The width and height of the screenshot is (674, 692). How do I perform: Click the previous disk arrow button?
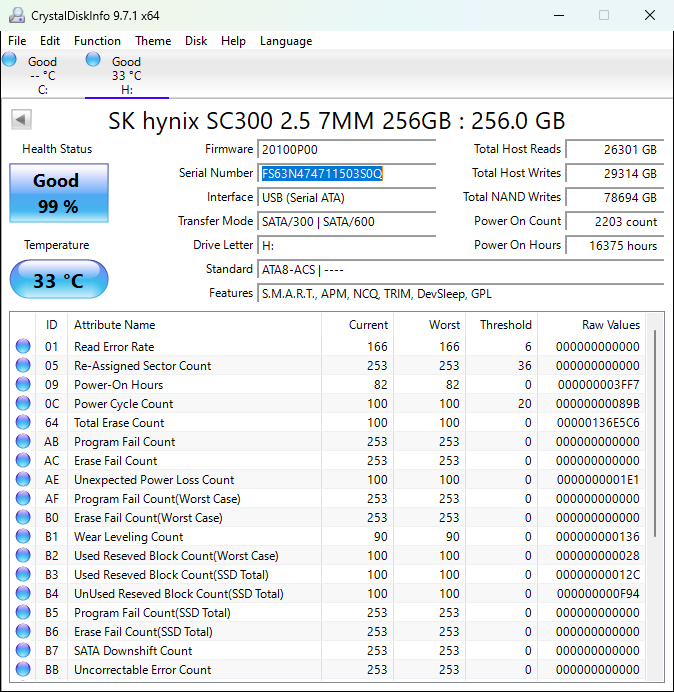click(x=21, y=119)
